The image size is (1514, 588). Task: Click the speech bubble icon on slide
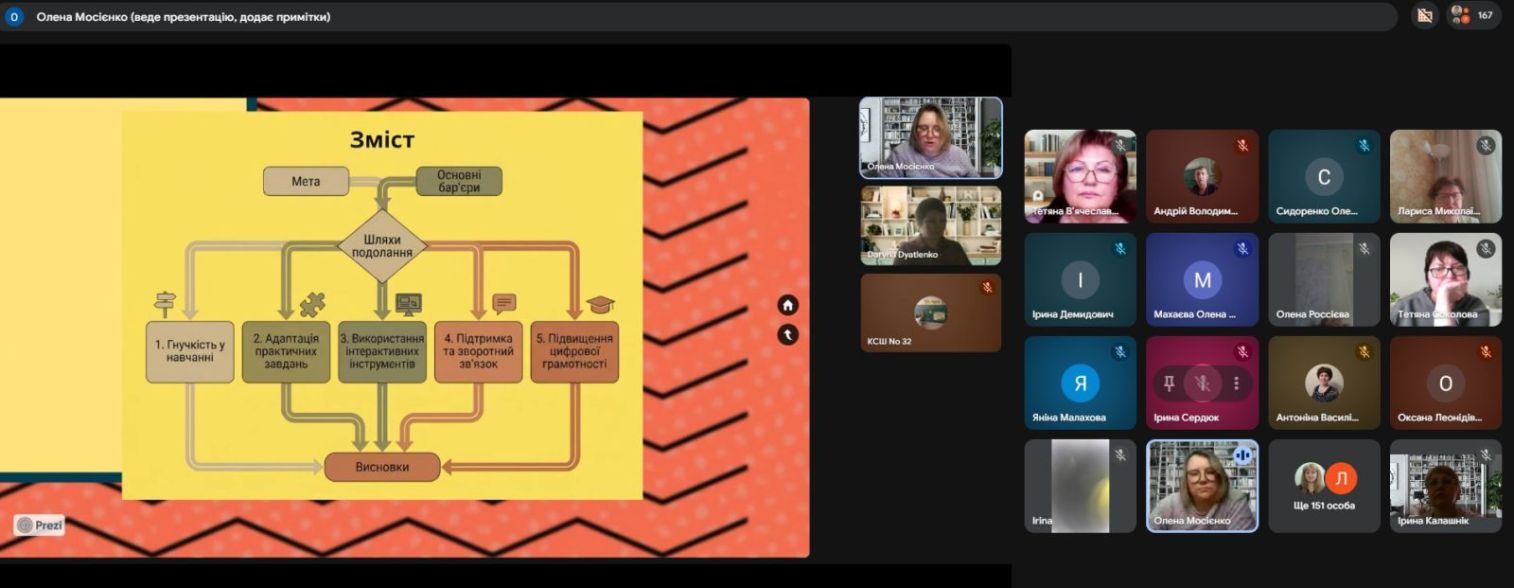click(504, 304)
